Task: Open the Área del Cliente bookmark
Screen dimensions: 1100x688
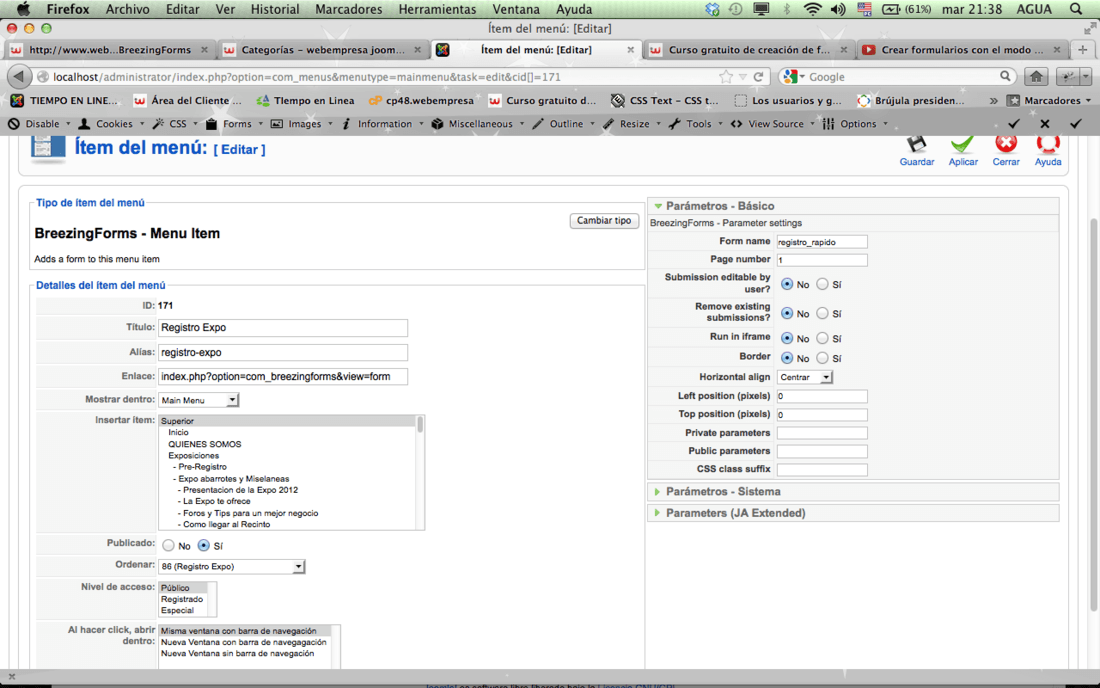Action: (x=187, y=100)
